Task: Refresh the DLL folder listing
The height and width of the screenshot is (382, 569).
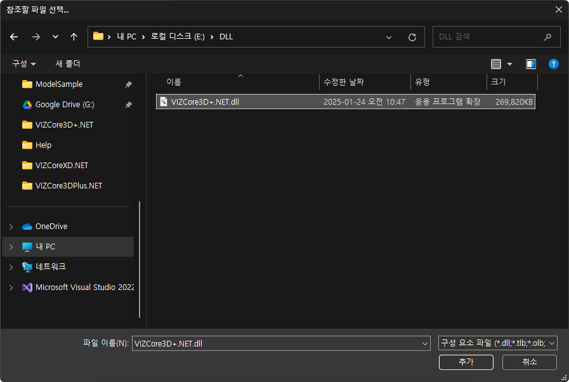Action: pyautogui.click(x=412, y=37)
